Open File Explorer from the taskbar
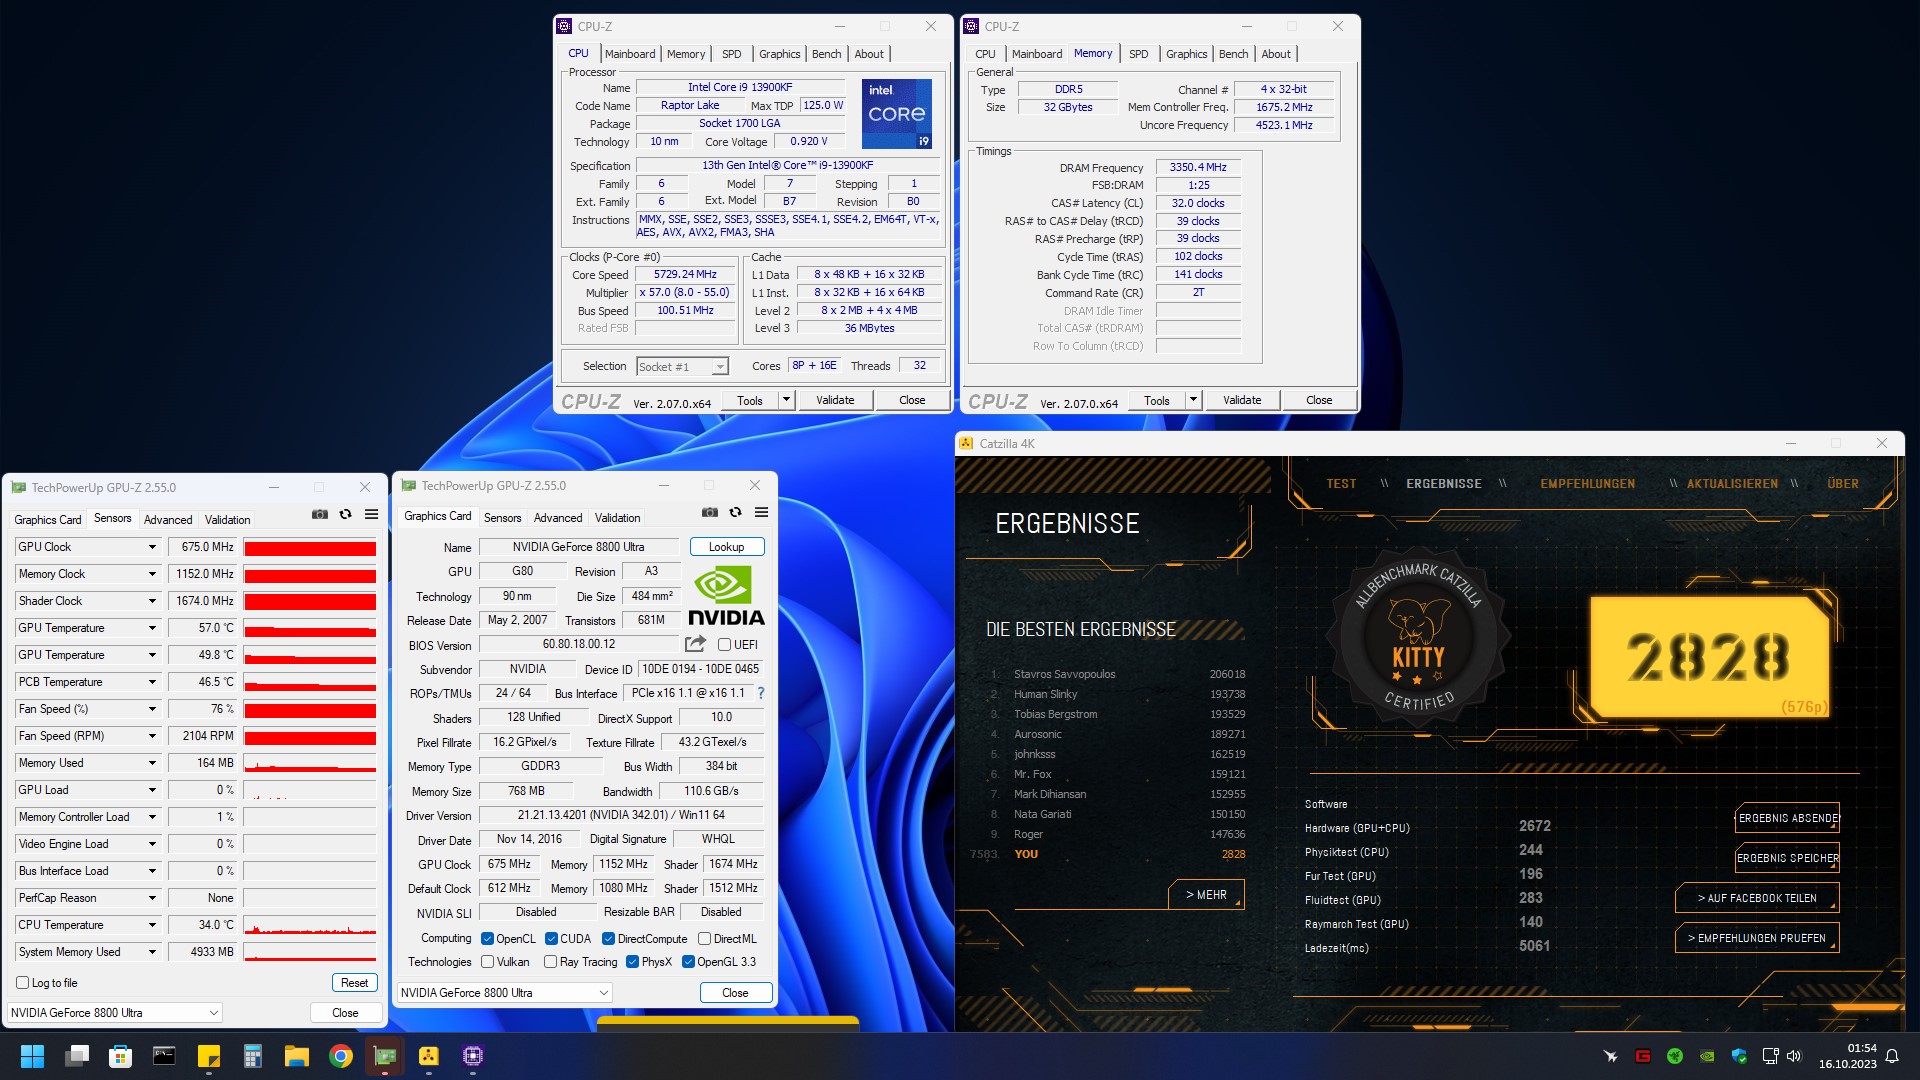Screen dimensions: 1920x1080 [x=296, y=1056]
